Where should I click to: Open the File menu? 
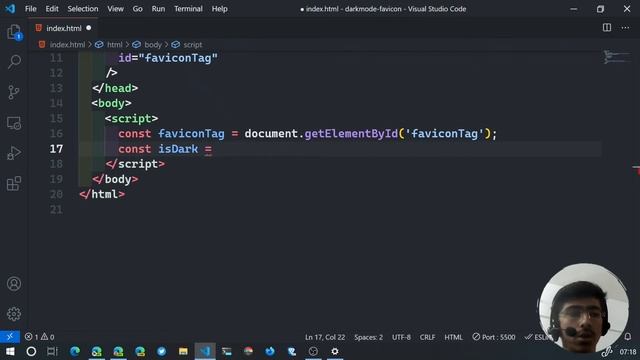(31, 9)
